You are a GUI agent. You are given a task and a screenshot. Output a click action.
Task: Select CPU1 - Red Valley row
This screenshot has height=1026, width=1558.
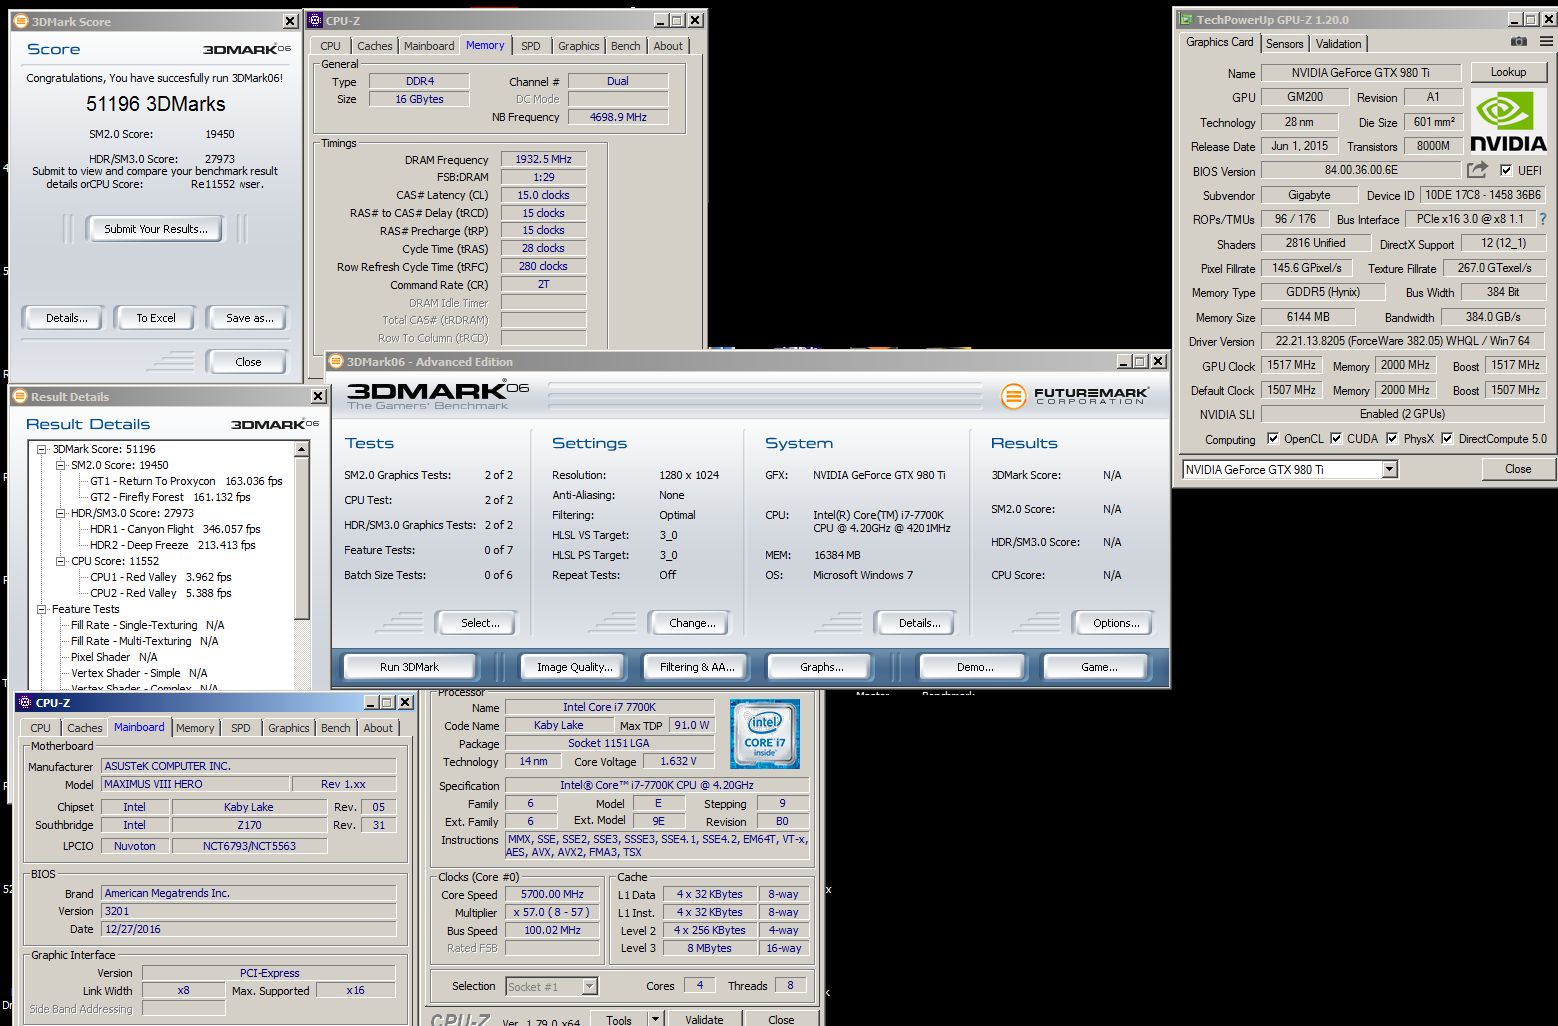(x=160, y=577)
